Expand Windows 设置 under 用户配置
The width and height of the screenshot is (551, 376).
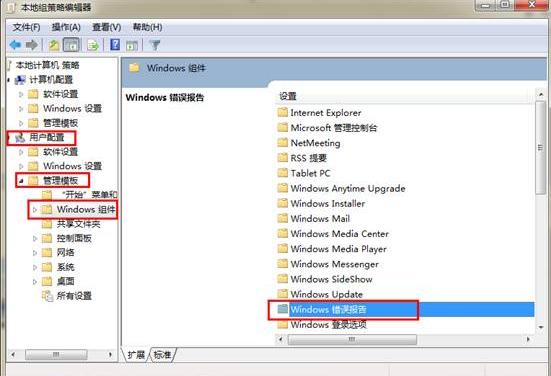[21, 166]
